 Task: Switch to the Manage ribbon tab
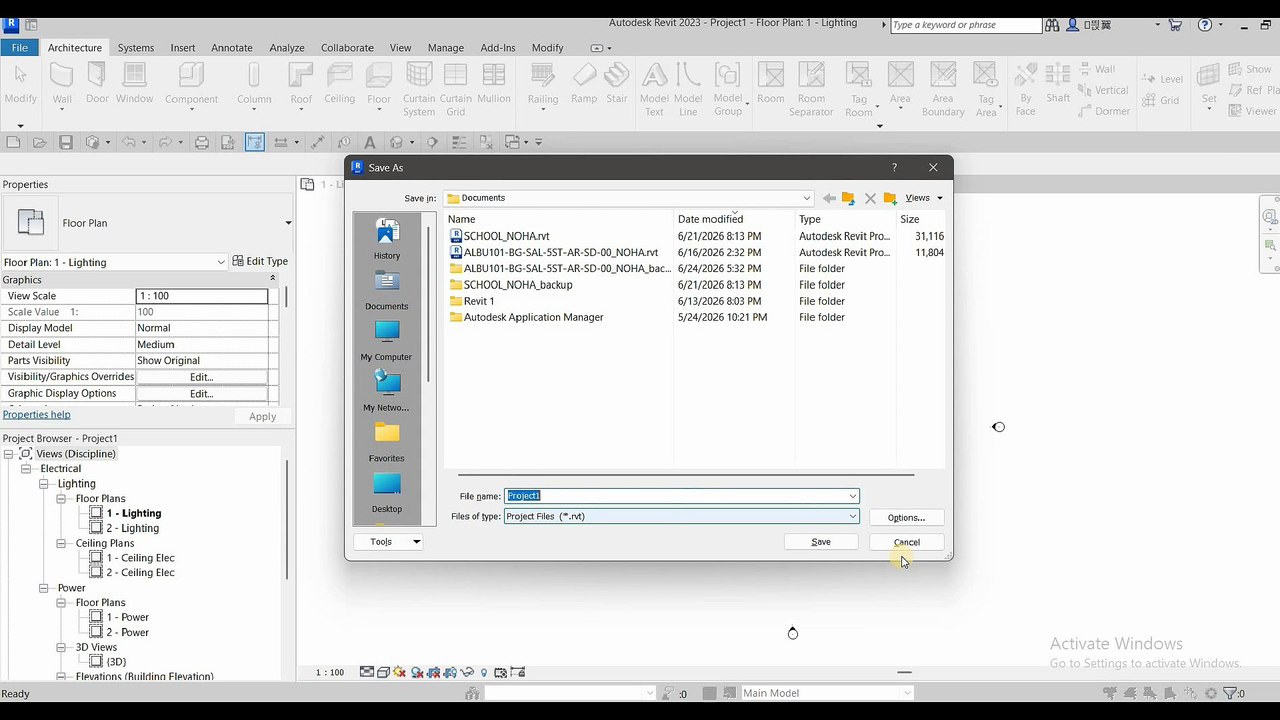click(x=445, y=47)
